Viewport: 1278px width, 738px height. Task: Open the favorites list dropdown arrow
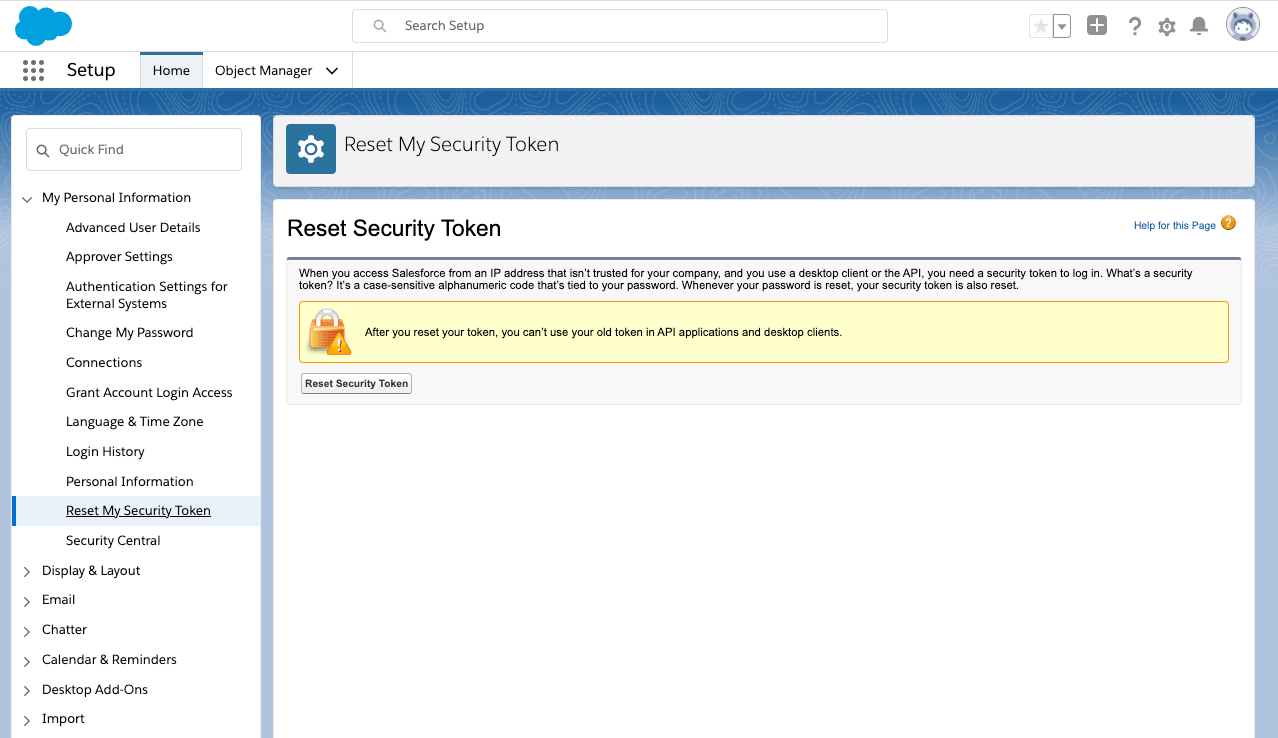tap(1060, 26)
